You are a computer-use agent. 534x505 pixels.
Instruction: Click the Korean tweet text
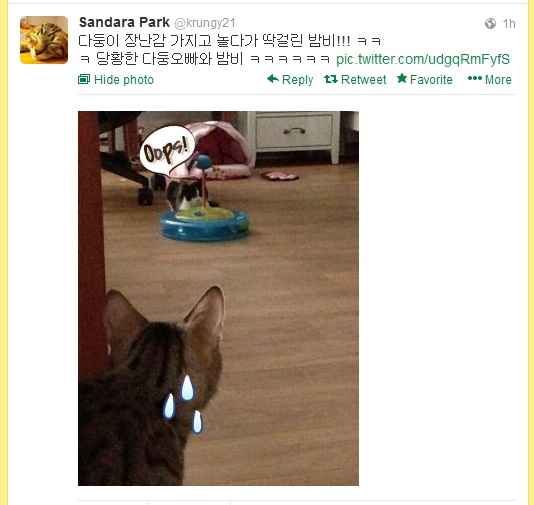pyautogui.click(x=229, y=50)
